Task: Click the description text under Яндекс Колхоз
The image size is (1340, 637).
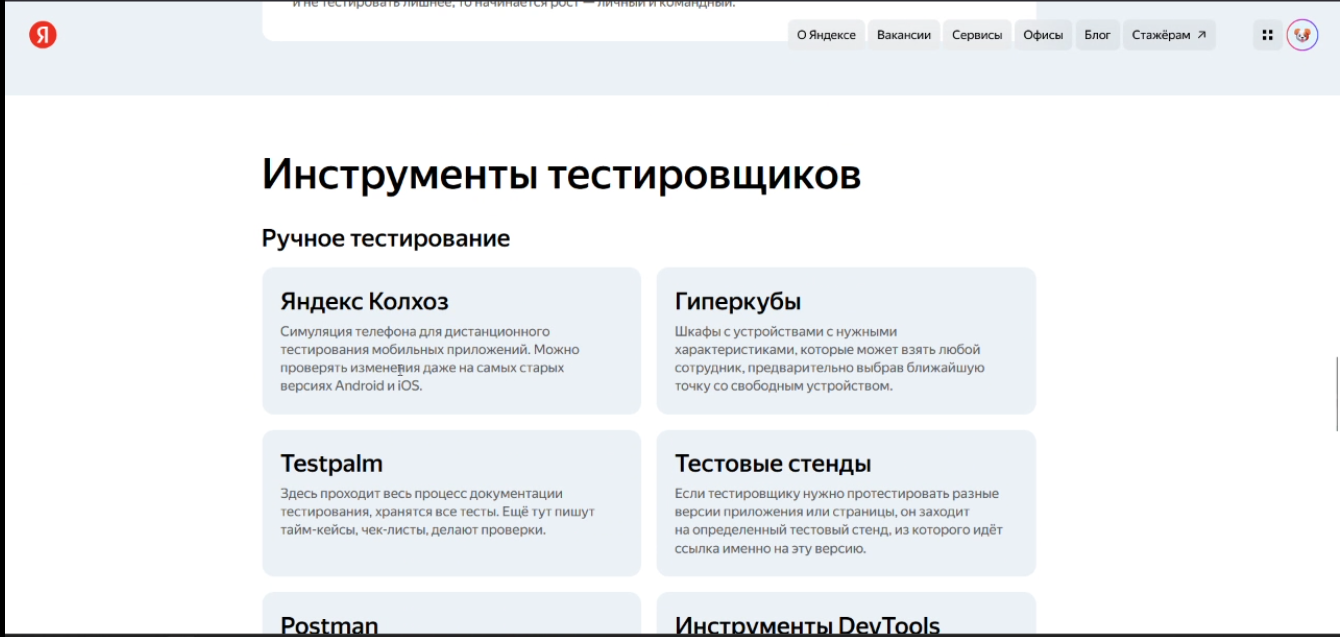Action: click(429, 358)
